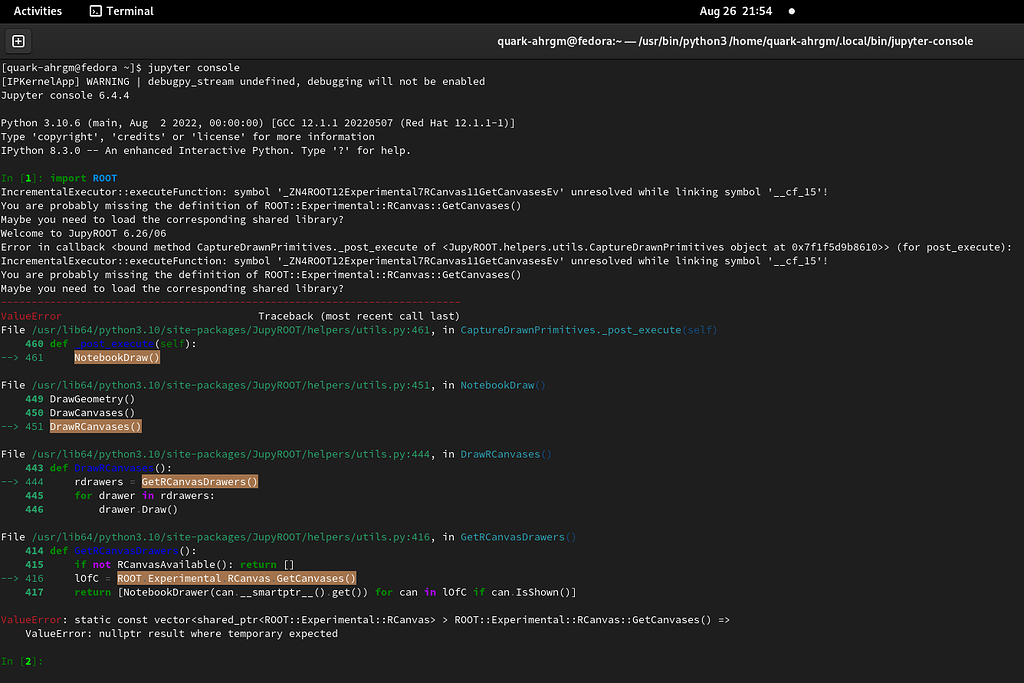
Task: Click the highlighted DrawRCanvases() code
Action: 95,426
